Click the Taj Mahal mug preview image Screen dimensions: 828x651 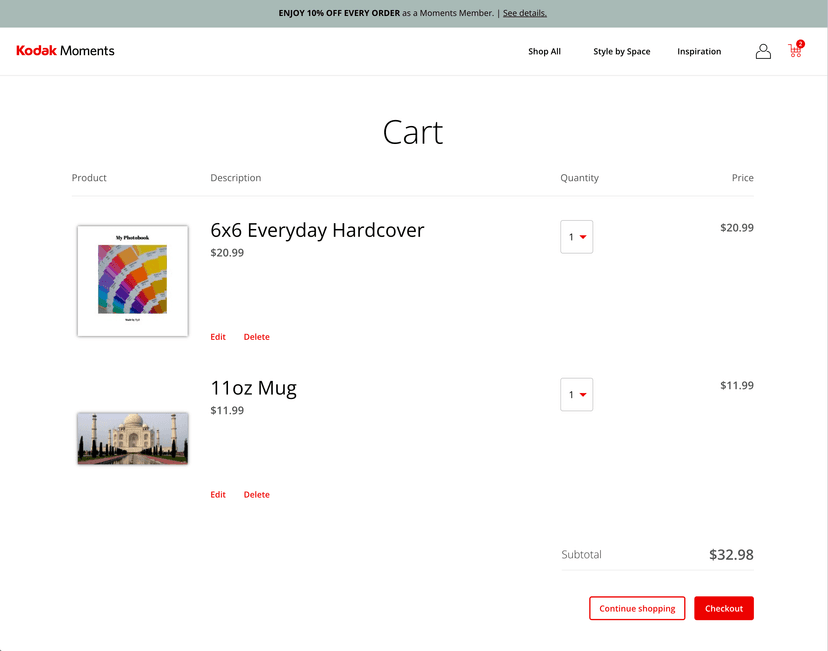133,438
